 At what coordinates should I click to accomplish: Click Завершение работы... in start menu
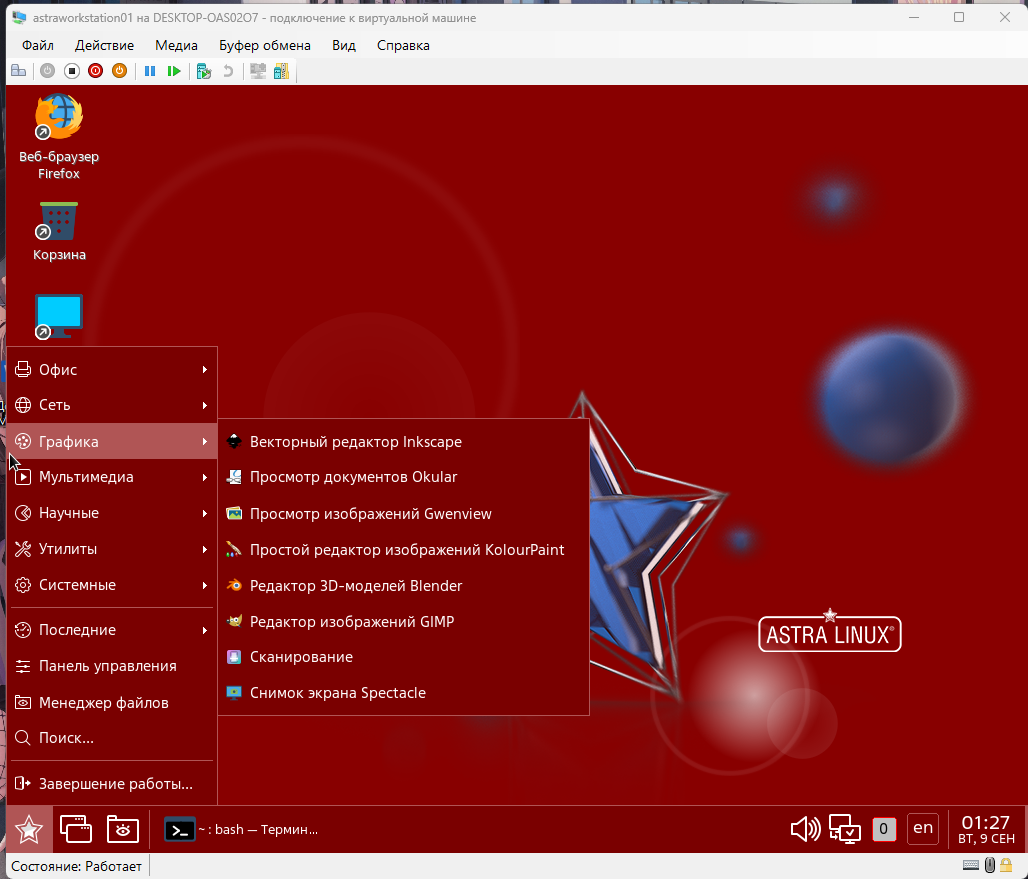(115, 784)
